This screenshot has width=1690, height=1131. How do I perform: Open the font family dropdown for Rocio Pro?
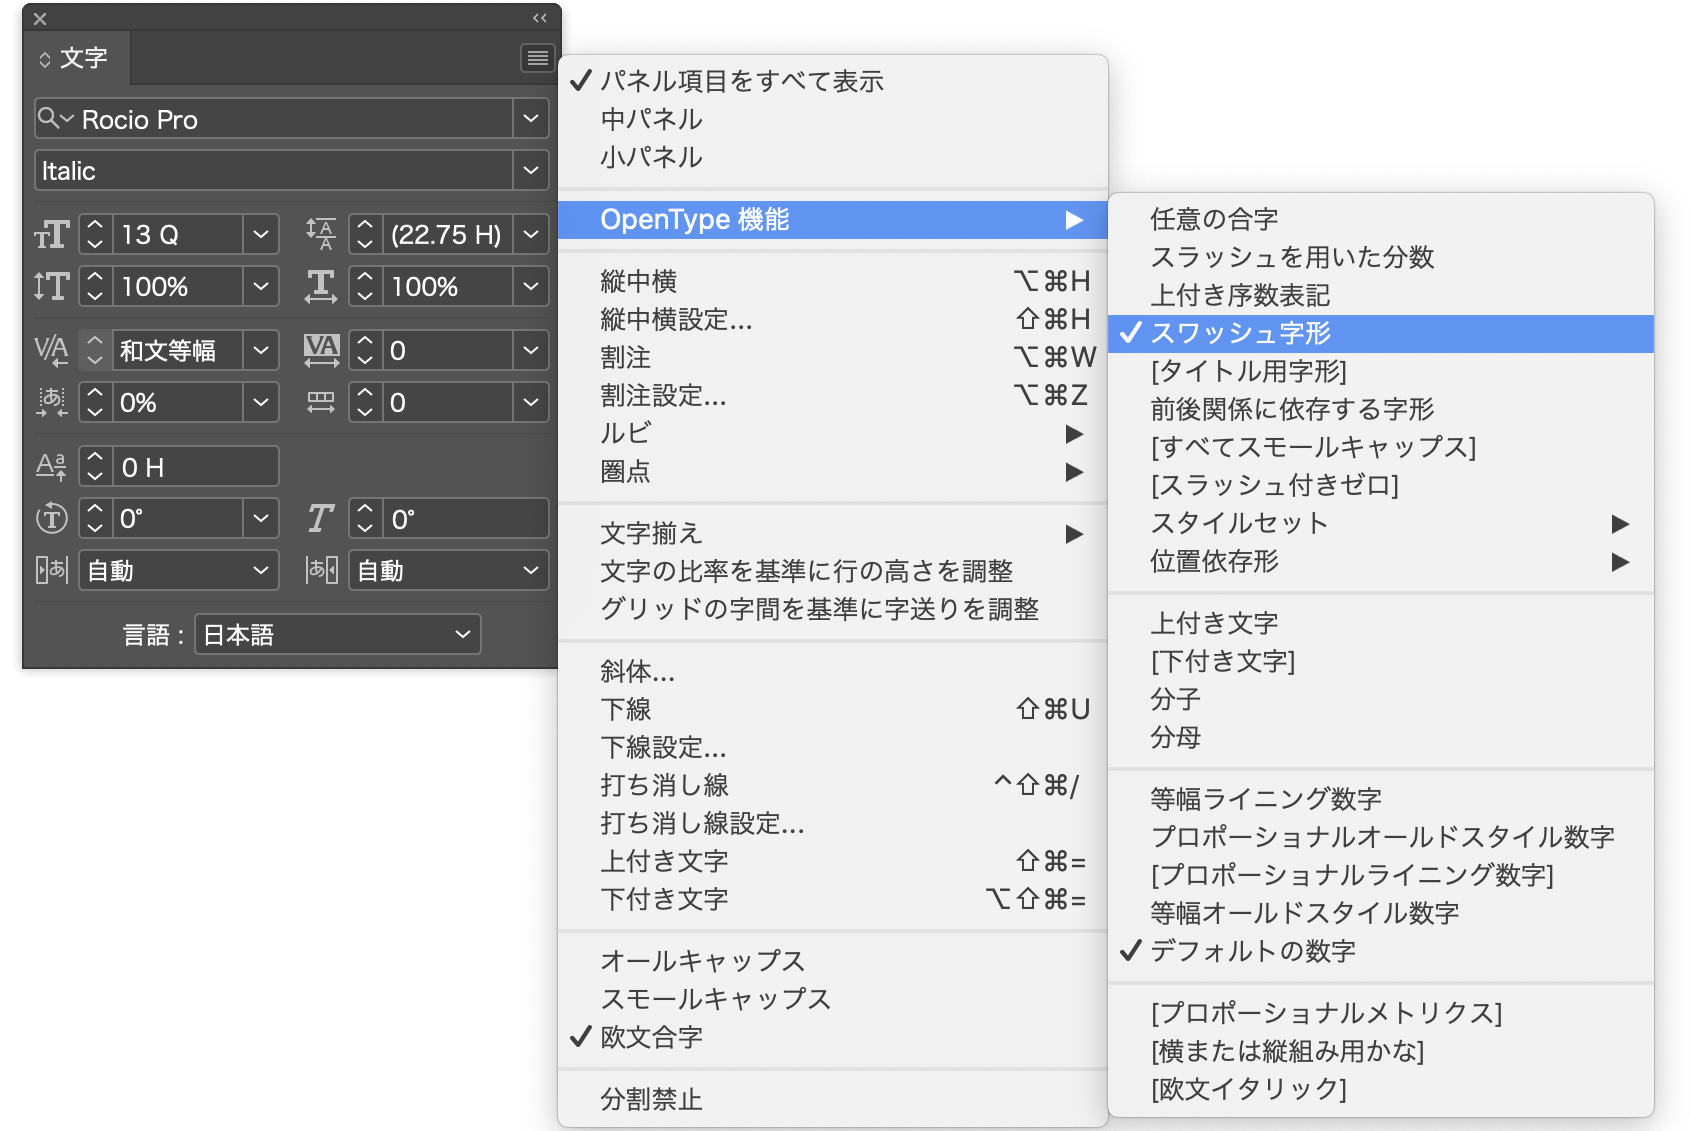(x=531, y=118)
